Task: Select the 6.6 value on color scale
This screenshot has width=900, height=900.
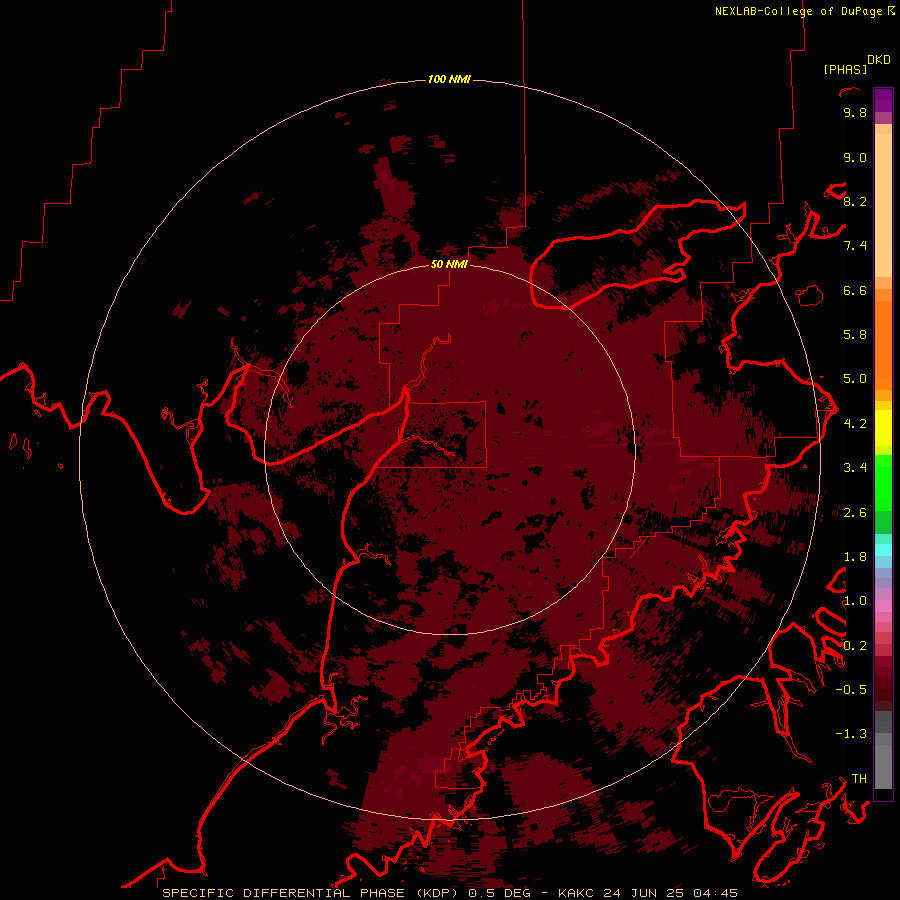Action: click(855, 290)
